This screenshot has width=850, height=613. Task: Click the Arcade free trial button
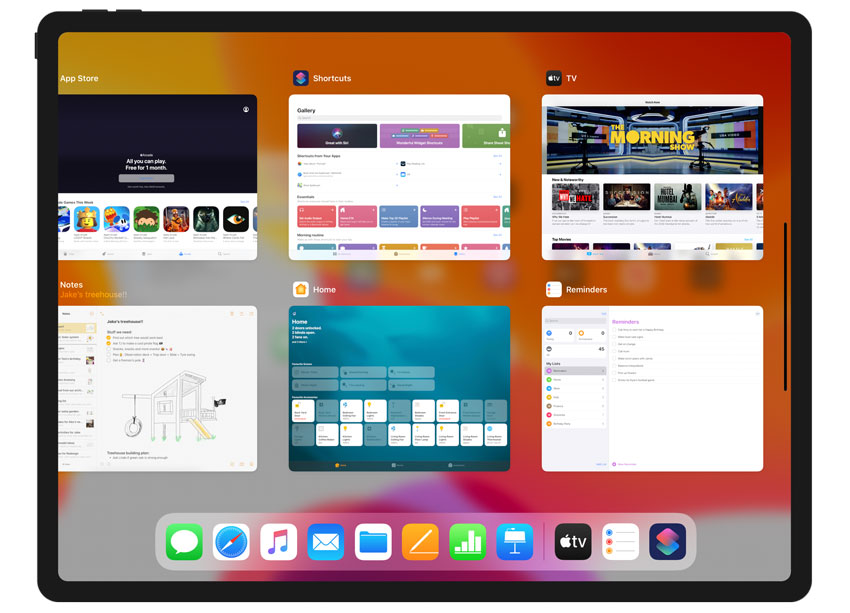(146, 178)
